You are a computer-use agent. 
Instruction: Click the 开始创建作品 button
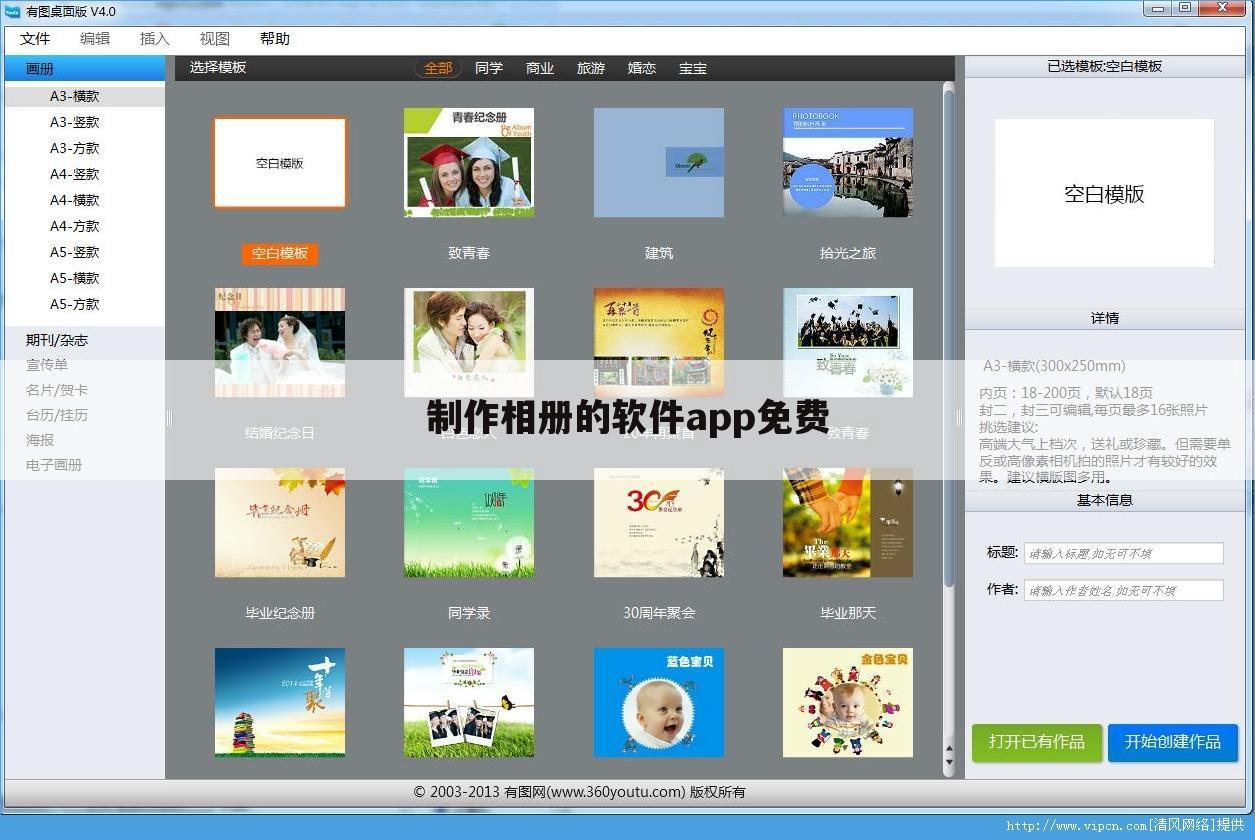coord(1173,742)
